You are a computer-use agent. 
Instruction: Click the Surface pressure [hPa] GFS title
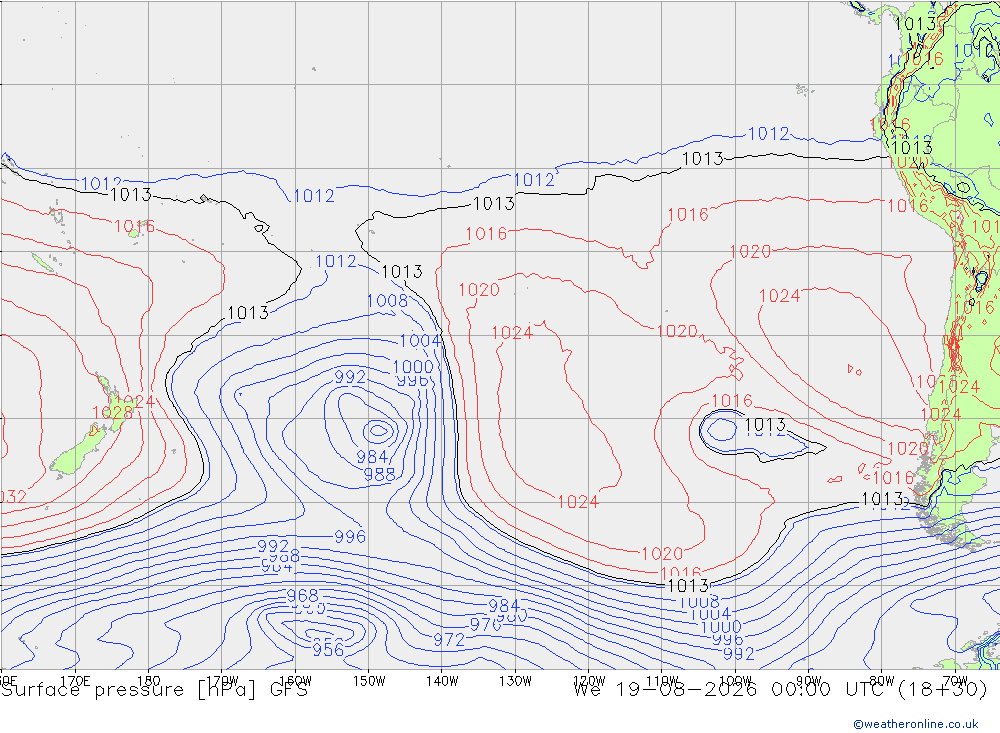pyautogui.click(x=154, y=690)
